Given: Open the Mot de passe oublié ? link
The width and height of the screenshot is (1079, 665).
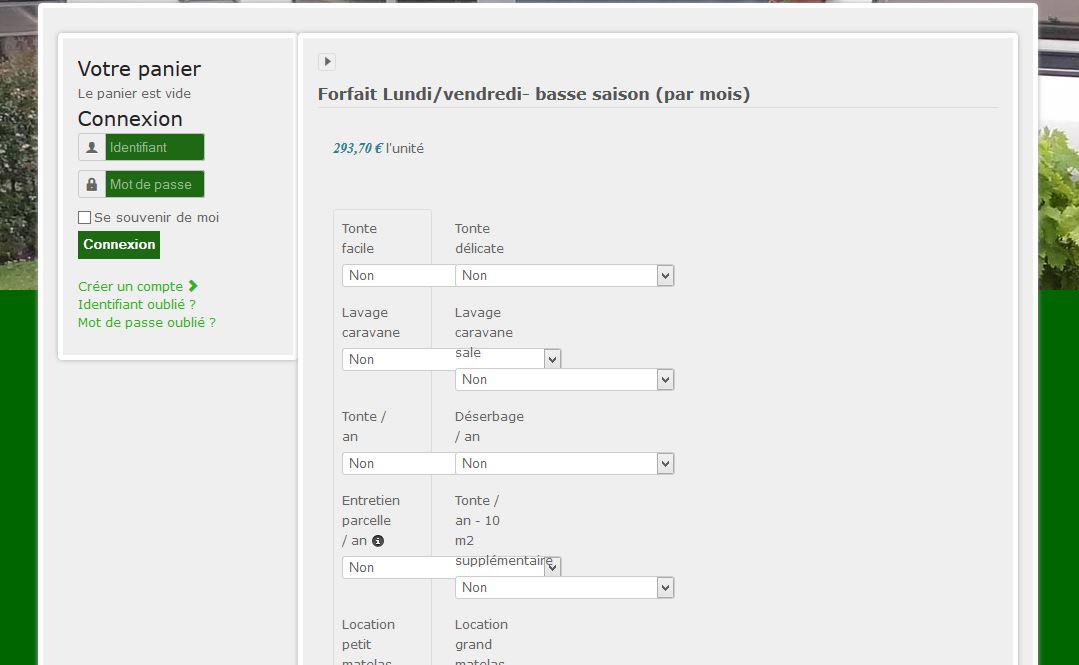Looking at the screenshot, I should click(x=147, y=322).
